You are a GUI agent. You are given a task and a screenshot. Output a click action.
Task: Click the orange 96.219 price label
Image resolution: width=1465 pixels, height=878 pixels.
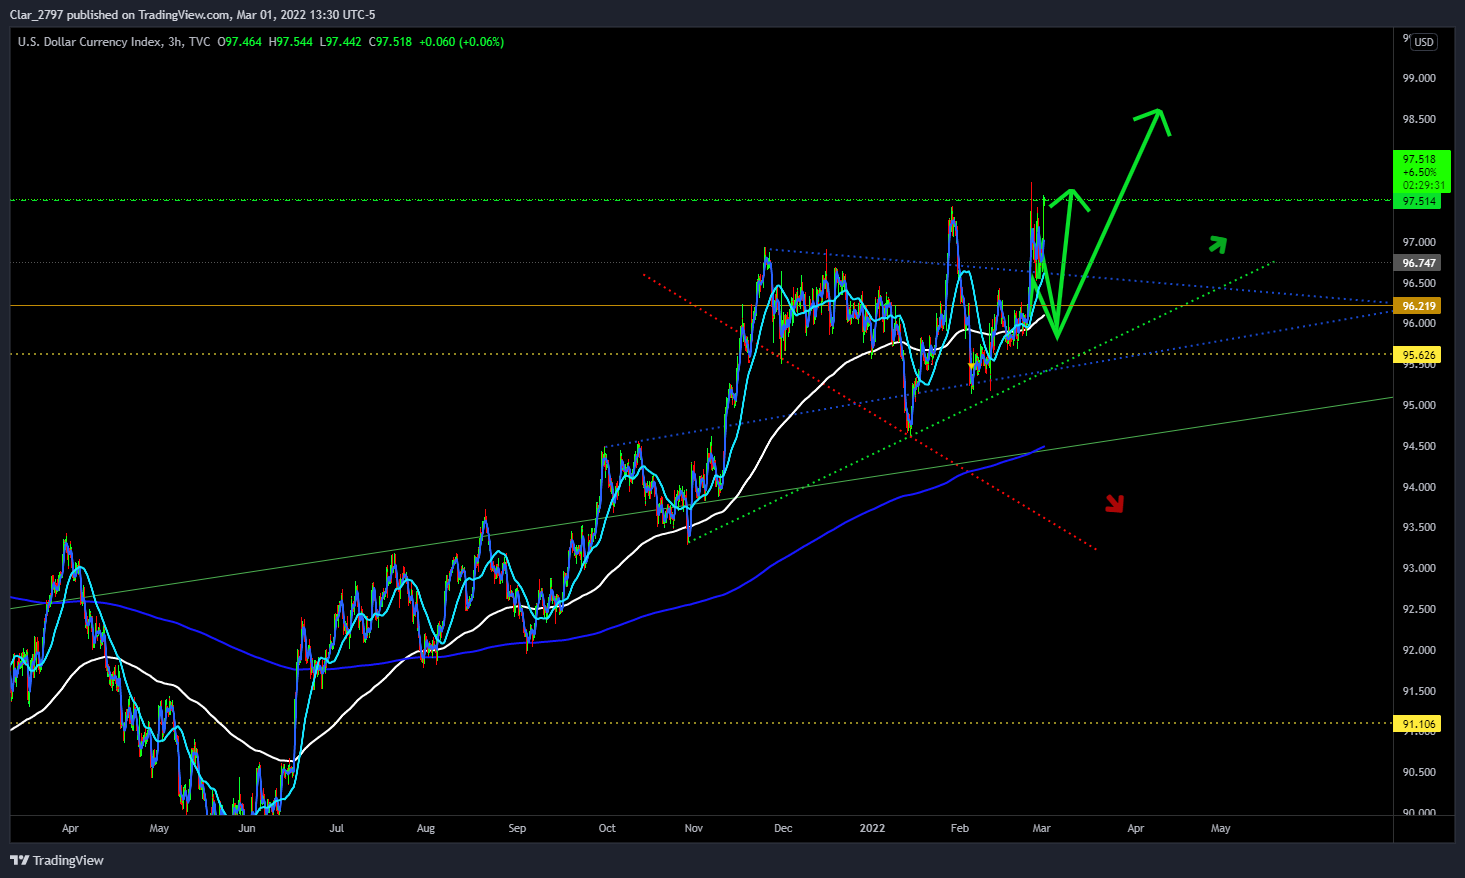1419,307
